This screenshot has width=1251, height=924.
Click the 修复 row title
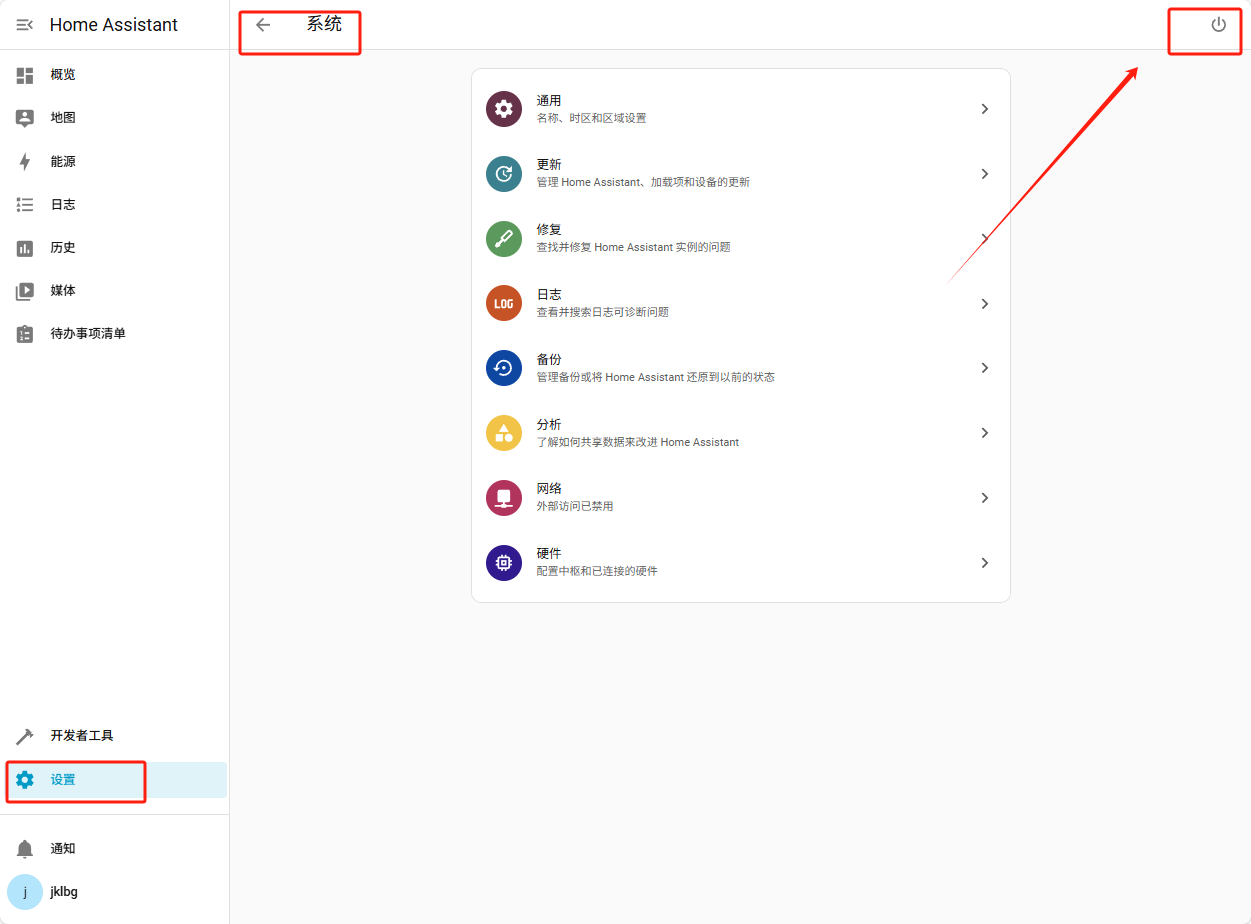tap(549, 230)
